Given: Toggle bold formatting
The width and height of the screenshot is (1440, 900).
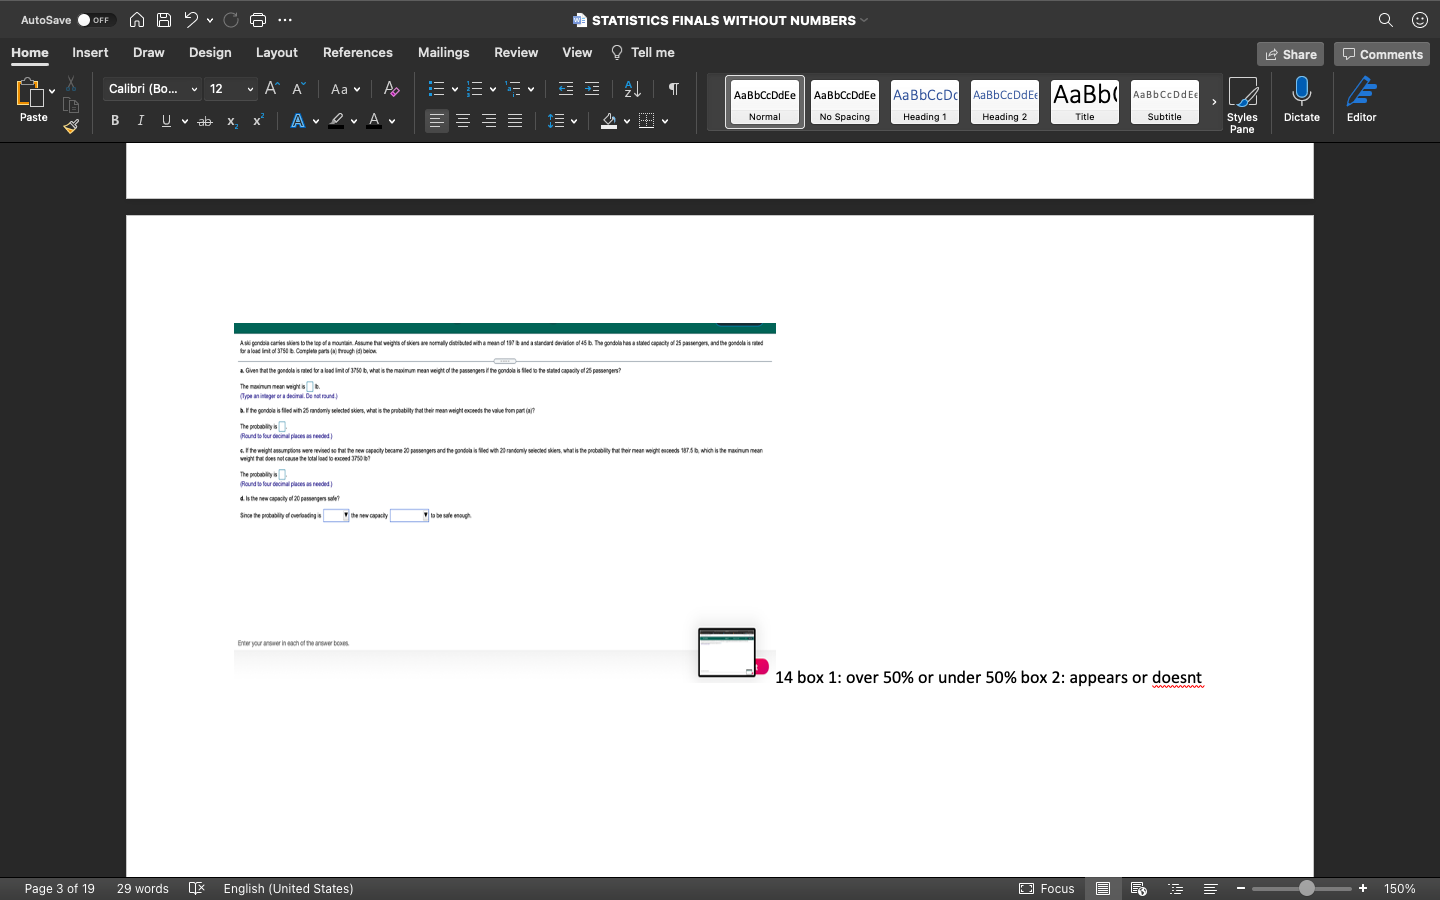Looking at the screenshot, I should point(114,120).
